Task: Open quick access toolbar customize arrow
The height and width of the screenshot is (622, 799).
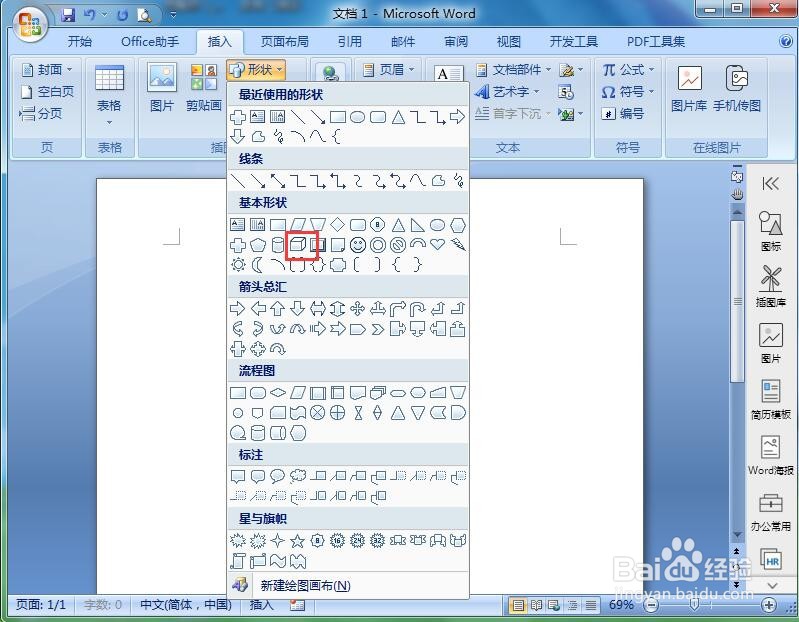Action: [x=173, y=15]
